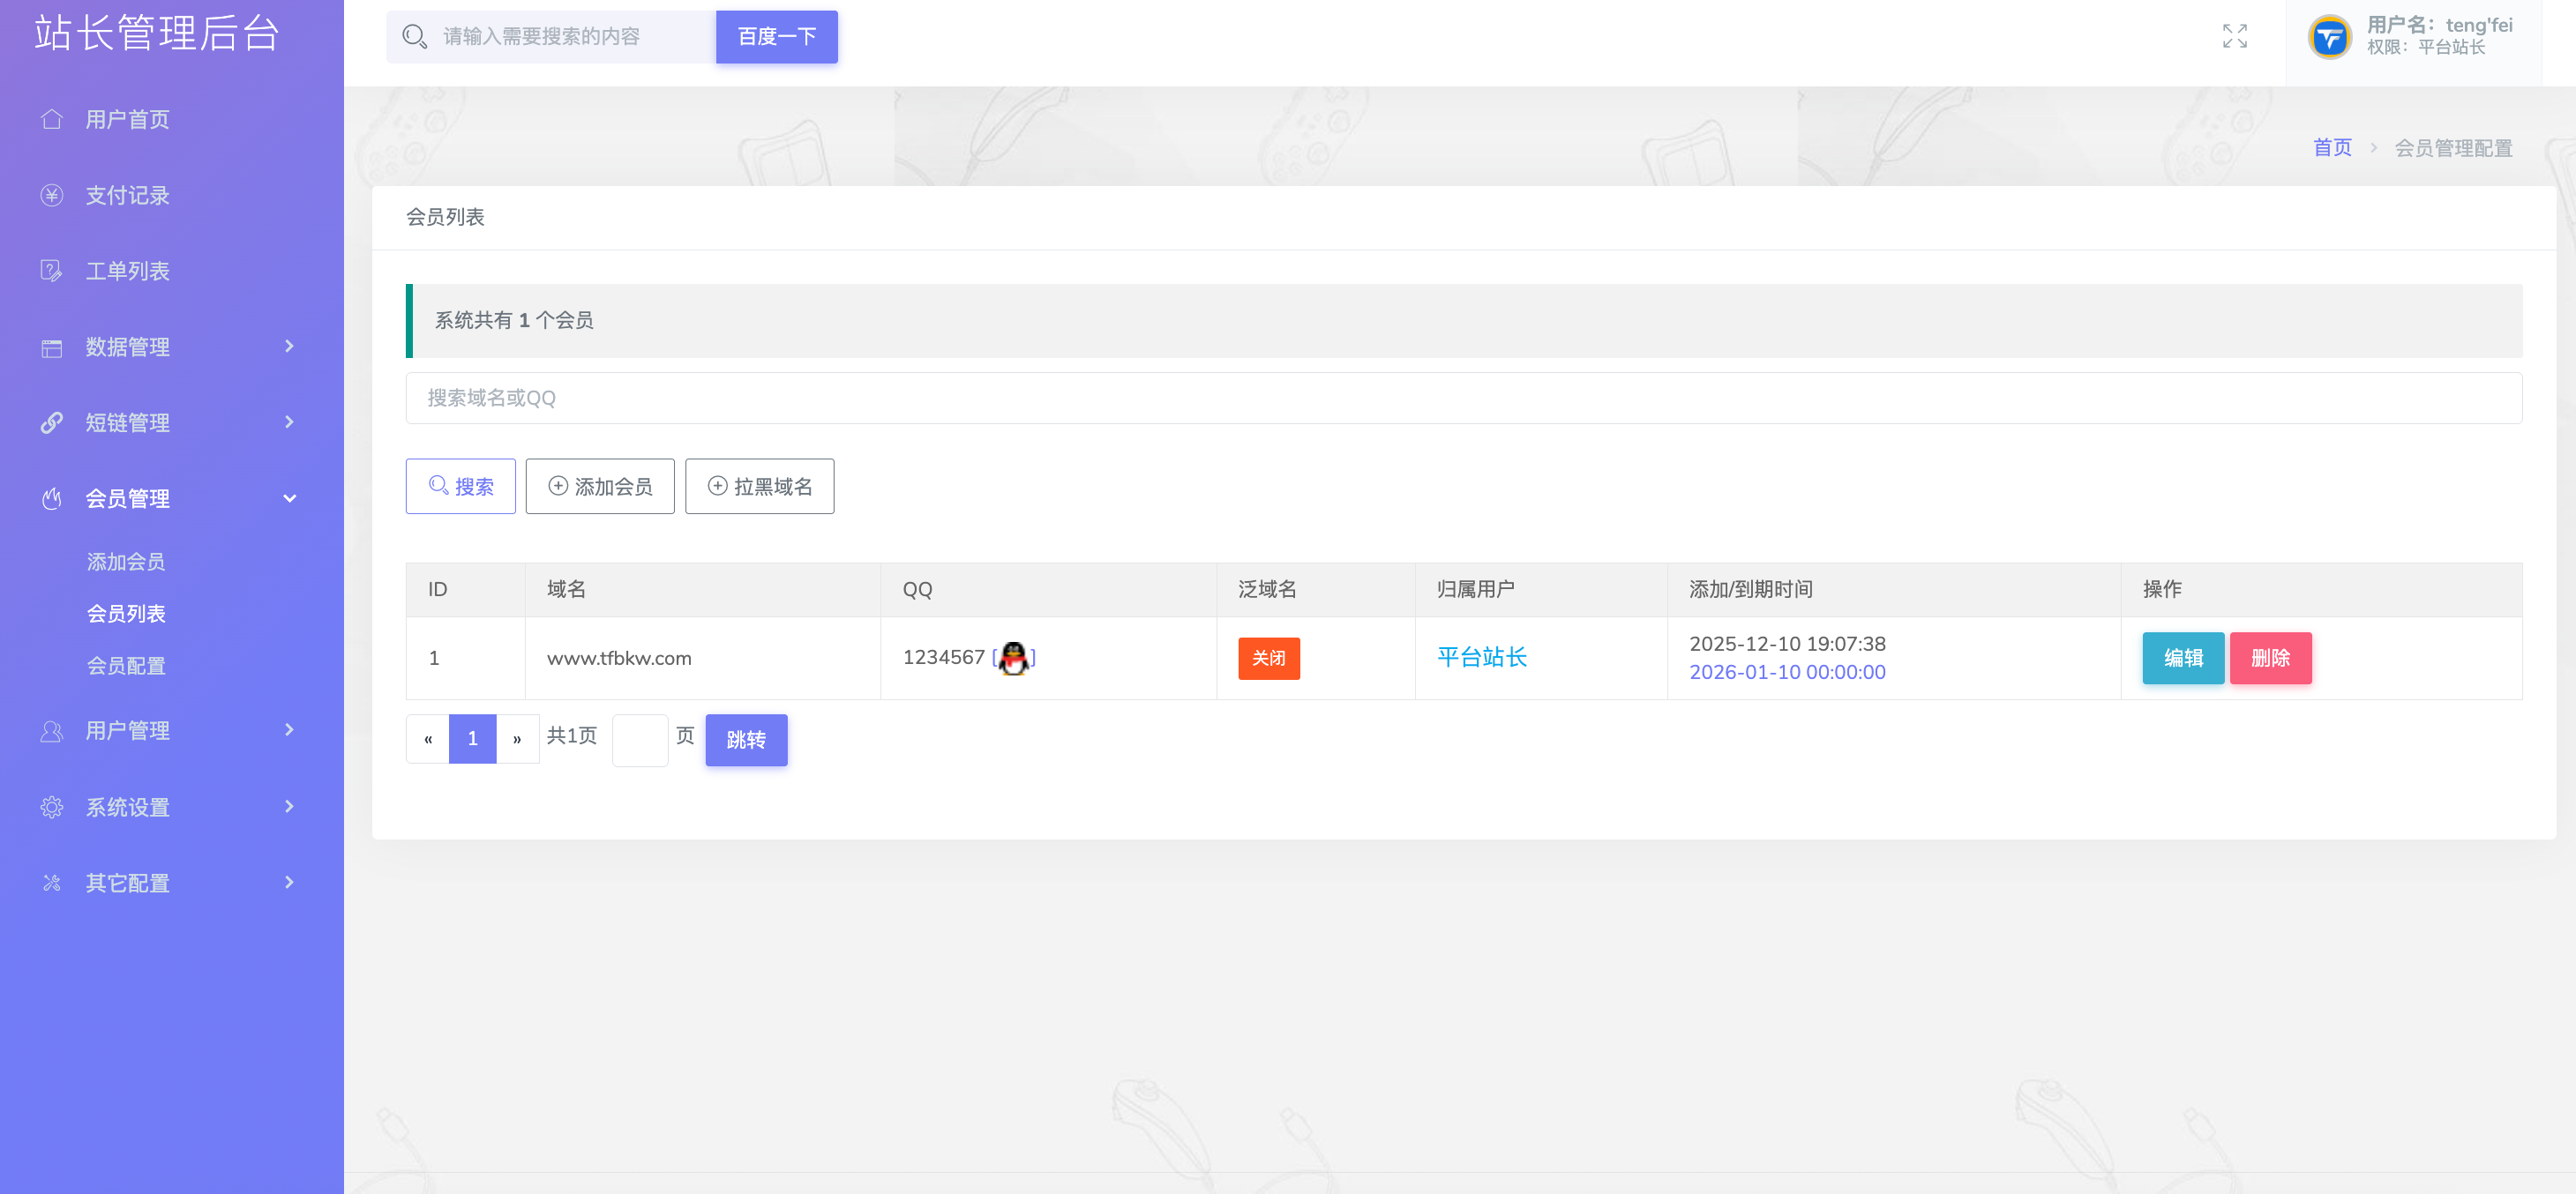
Task: Click the 平台站长 owner link
Action: coord(1481,657)
